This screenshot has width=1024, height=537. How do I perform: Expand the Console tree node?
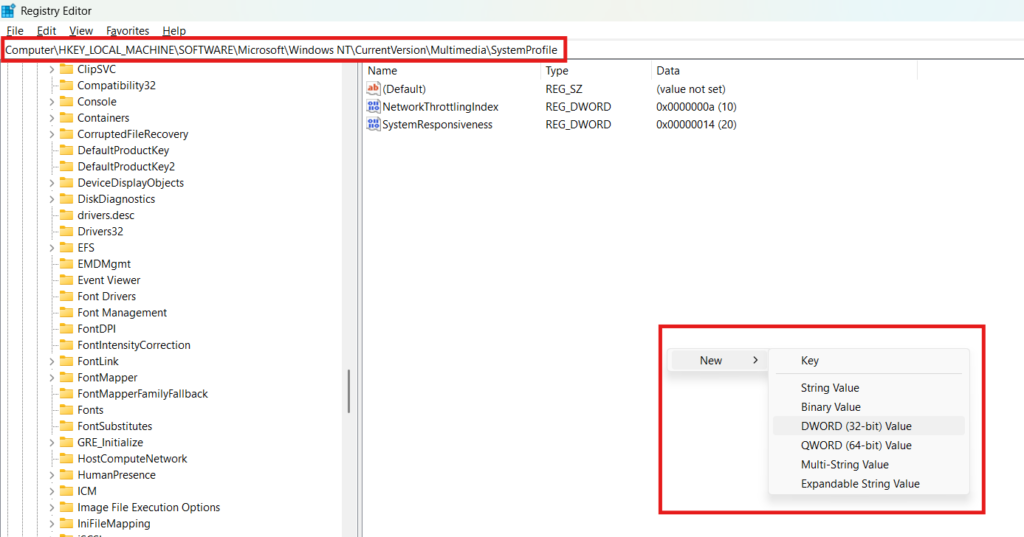(x=52, y=102)
